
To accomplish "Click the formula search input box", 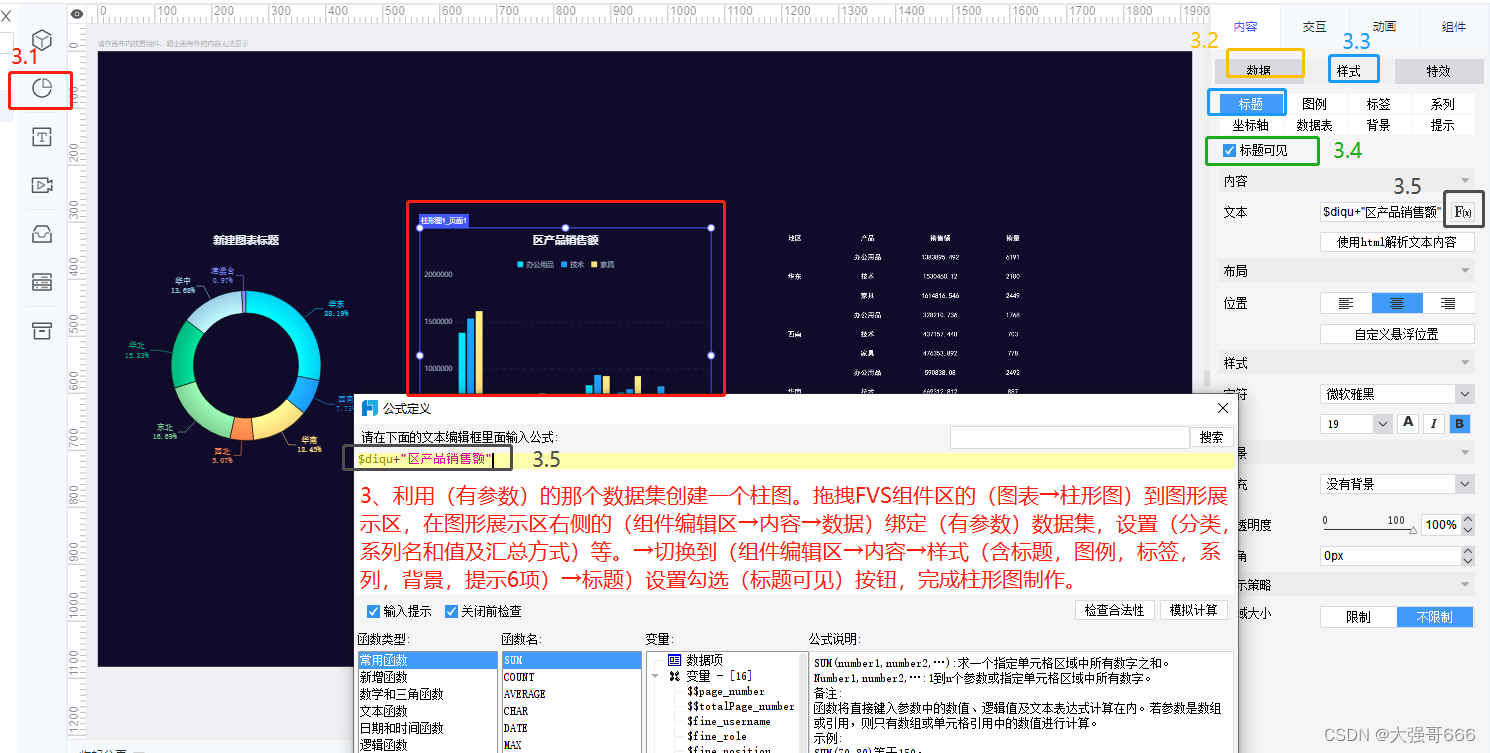I will 1069,437.
